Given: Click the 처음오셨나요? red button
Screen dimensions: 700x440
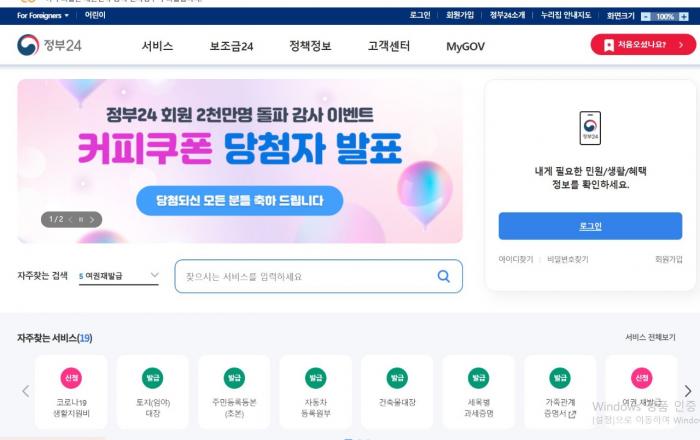Looking at the screenshot, I should 643,45.
